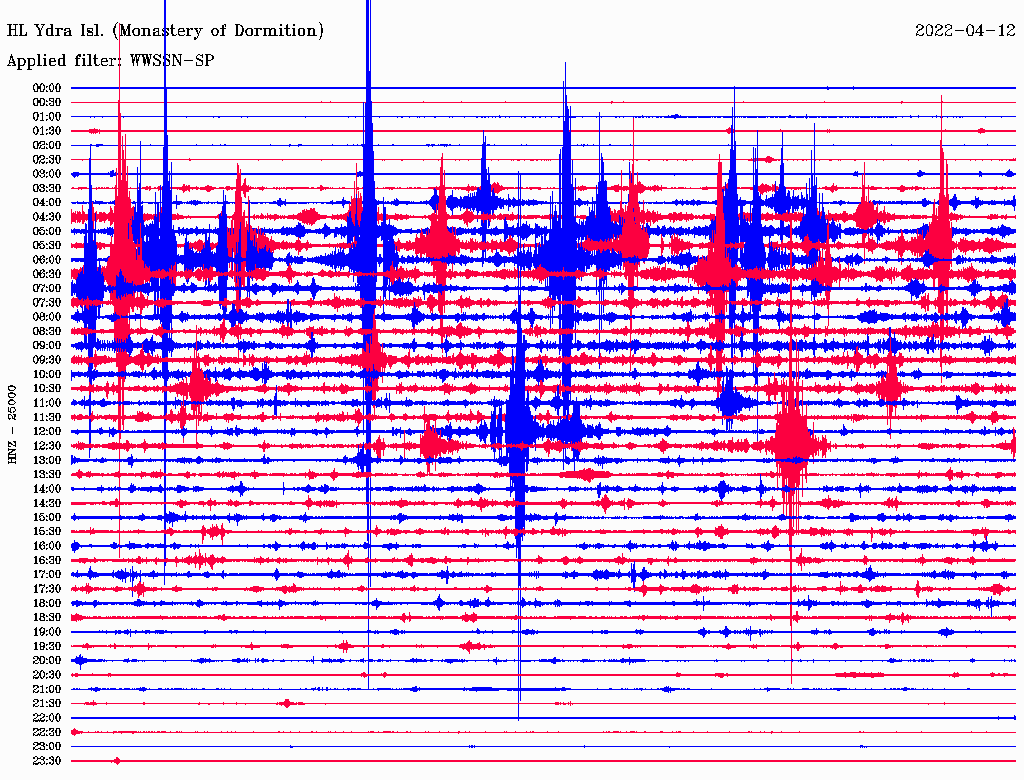
Task: Click the date label 2022-04-12
Action: click(965, 30)
